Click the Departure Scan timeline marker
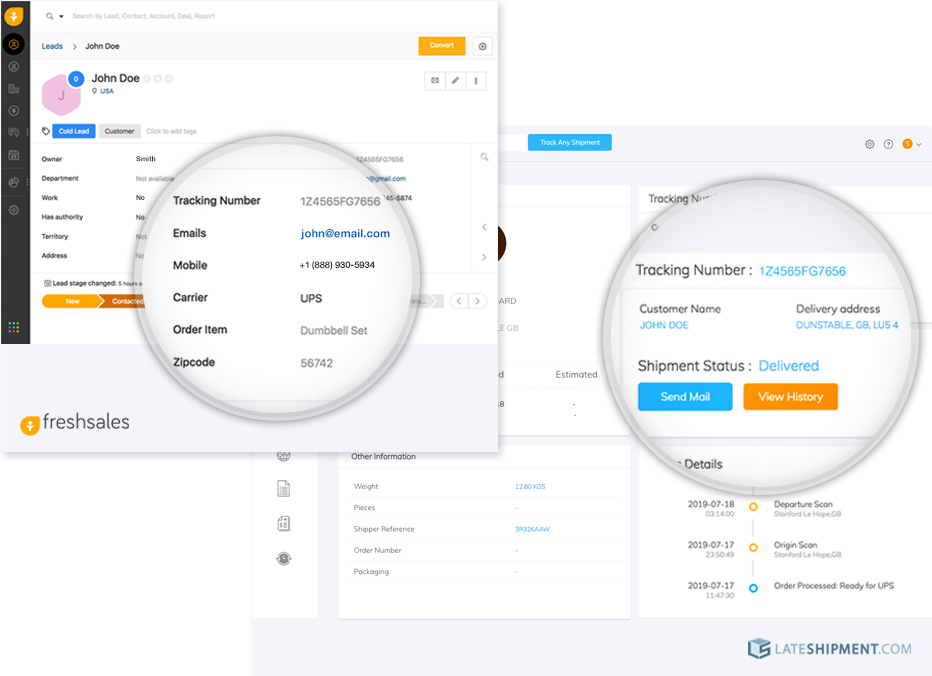Screen dimensions: 932x676 coord(753,507)
